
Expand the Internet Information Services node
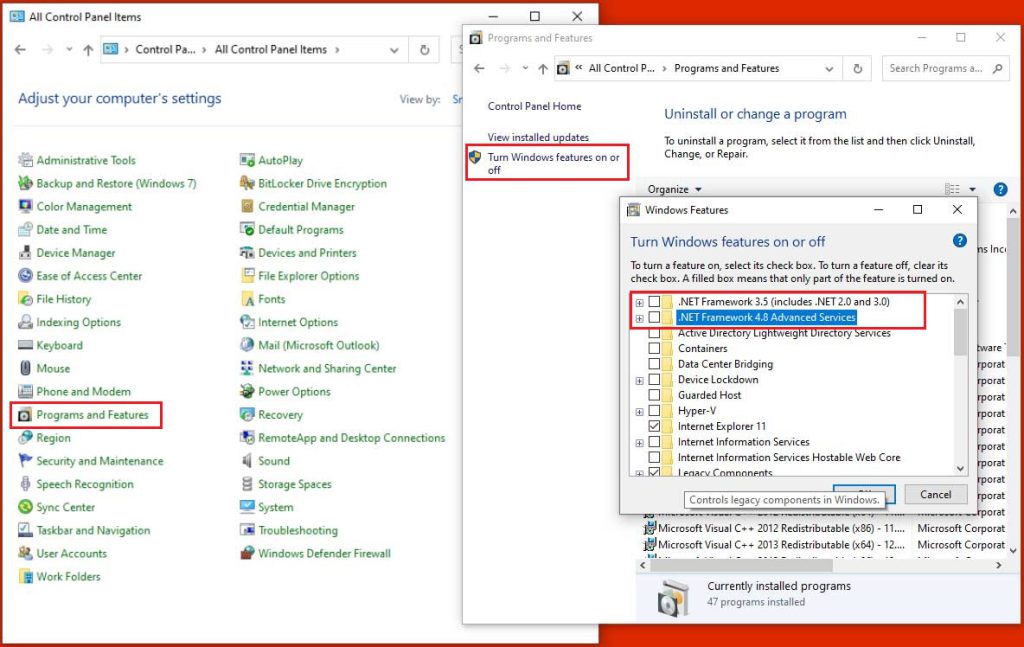coord(639,443)
